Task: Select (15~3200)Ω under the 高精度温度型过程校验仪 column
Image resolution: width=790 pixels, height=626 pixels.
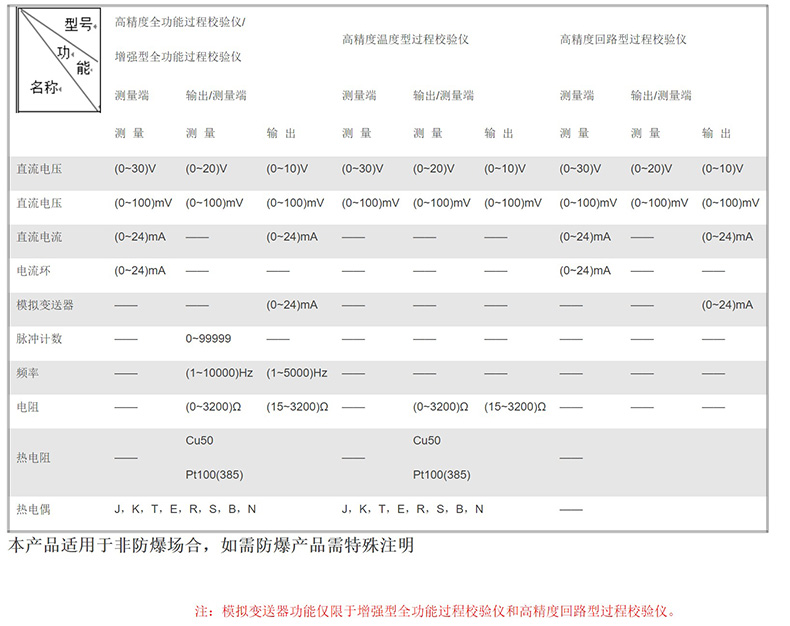Action: coord(515,407)
